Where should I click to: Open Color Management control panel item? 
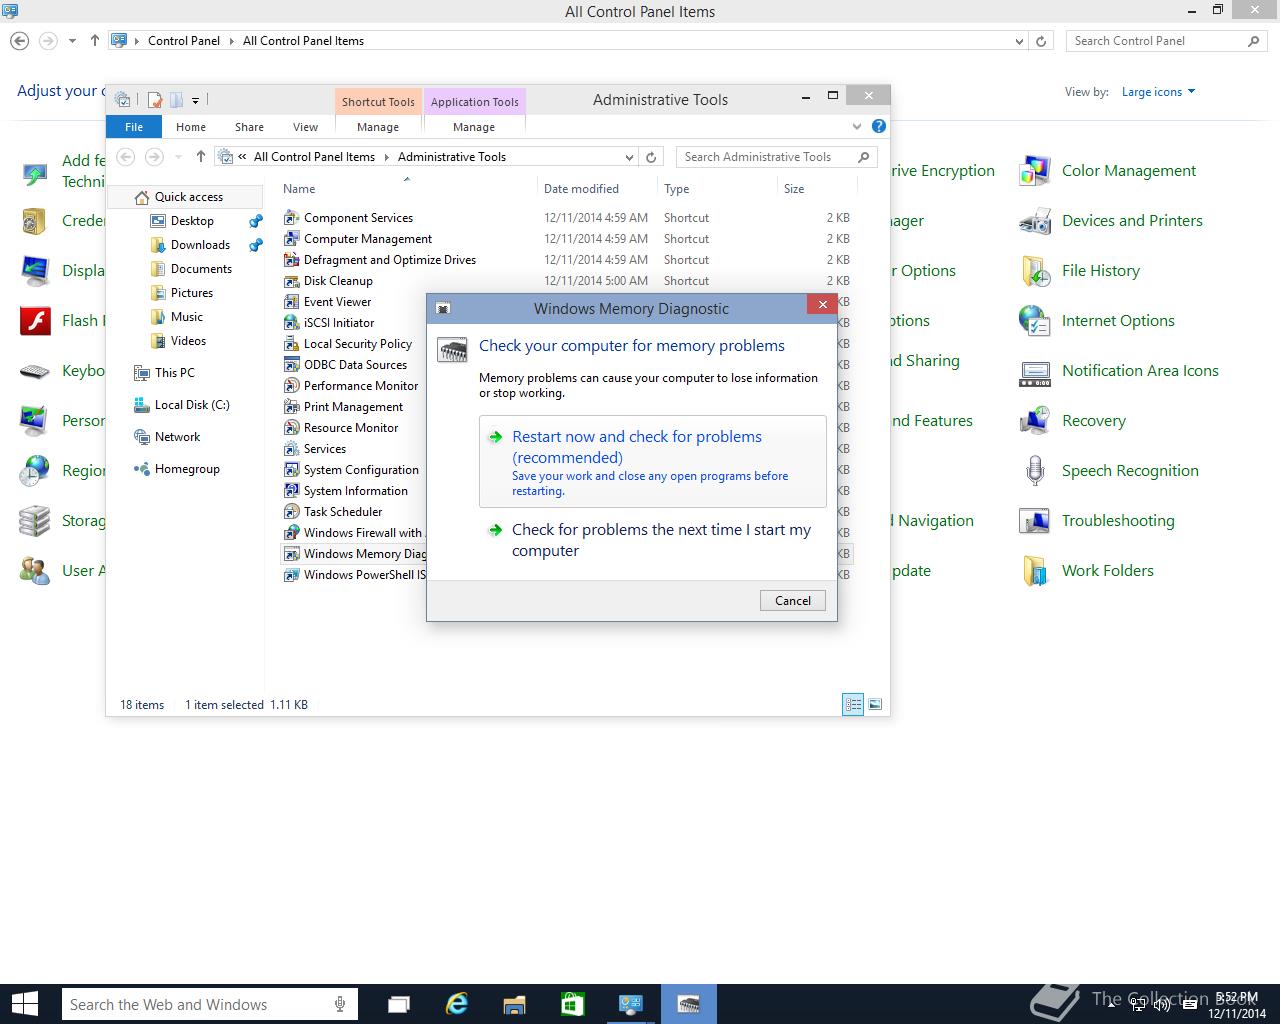tap(1108, 171)
